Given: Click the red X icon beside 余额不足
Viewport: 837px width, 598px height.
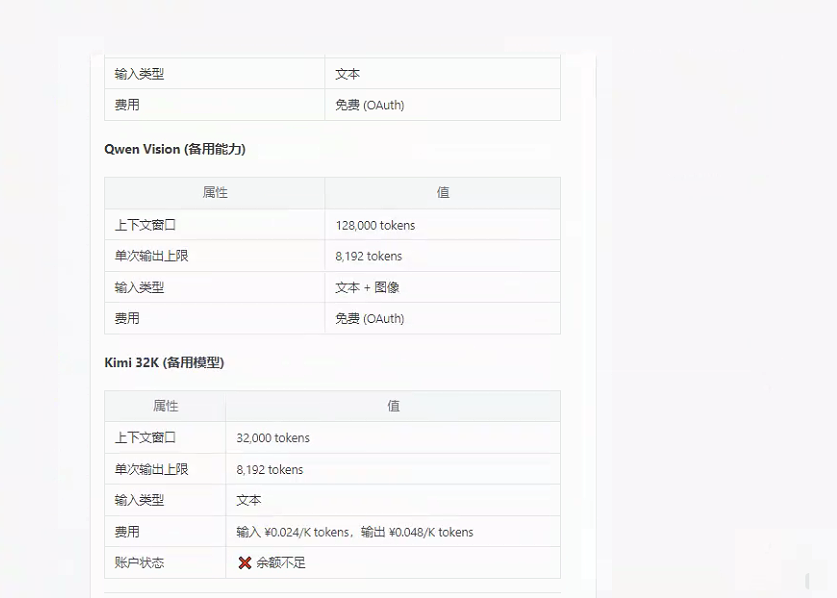Looking at the screenshot, I should tap(245, 563).
